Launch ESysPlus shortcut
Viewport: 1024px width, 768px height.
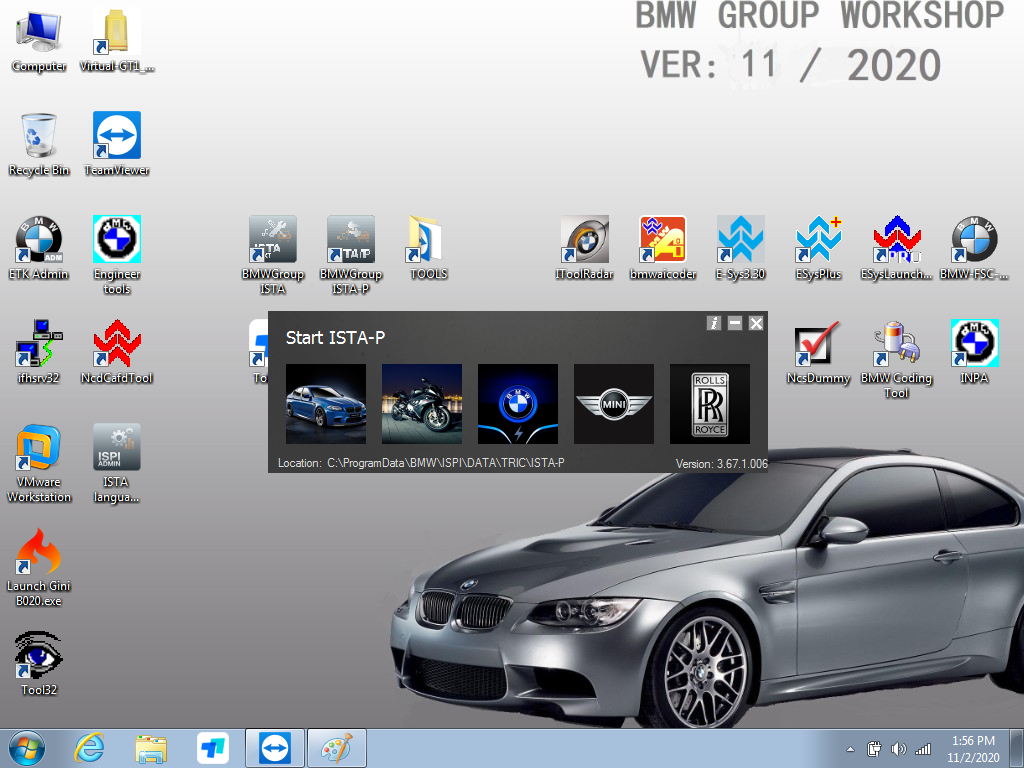pyautogui.click(x=818, y=248)
